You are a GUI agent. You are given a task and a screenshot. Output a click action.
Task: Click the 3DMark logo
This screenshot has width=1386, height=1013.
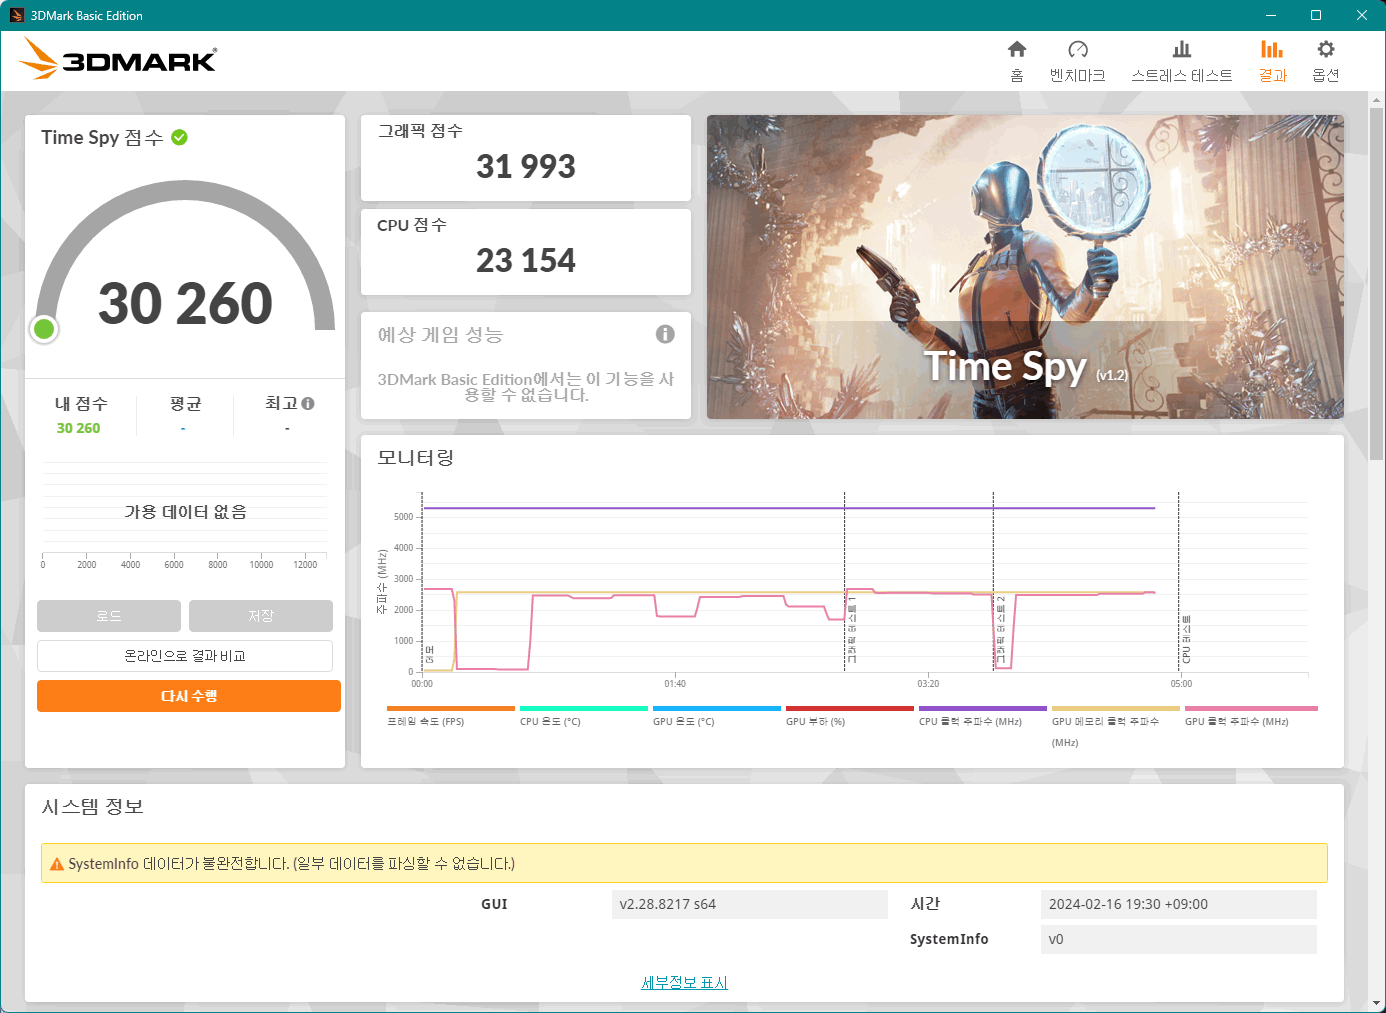coord(118,59)
